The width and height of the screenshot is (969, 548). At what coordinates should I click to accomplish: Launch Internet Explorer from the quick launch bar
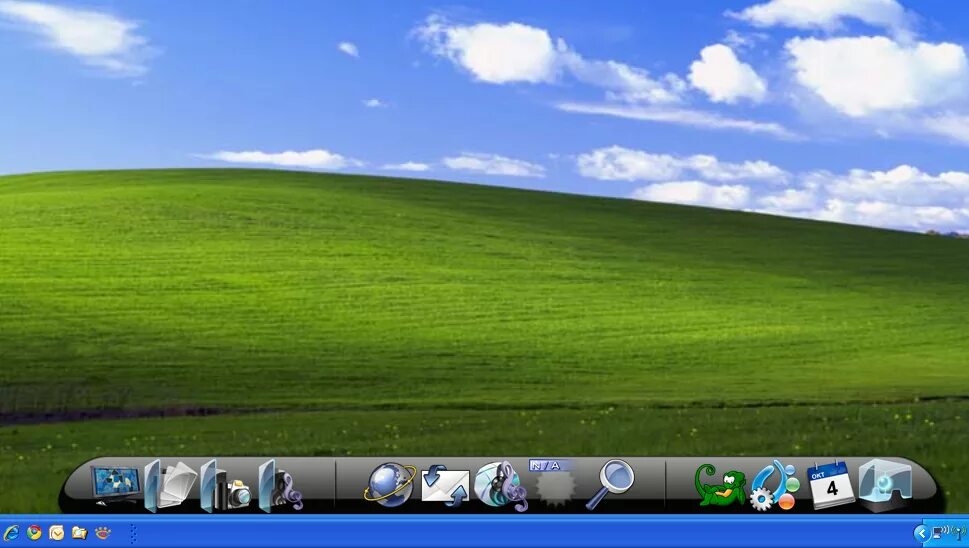[11, 533]
